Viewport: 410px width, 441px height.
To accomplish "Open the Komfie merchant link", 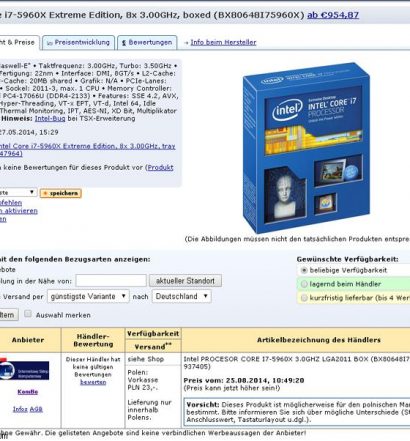I will [28, 392].
